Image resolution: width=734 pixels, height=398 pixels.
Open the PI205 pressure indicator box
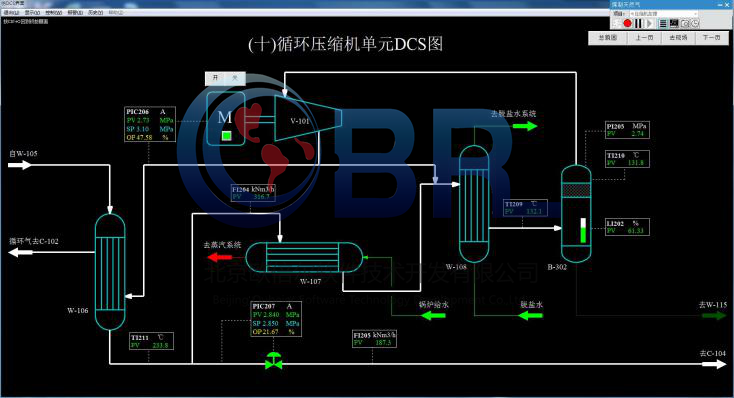pyautogui.click(x=627, y=130)
